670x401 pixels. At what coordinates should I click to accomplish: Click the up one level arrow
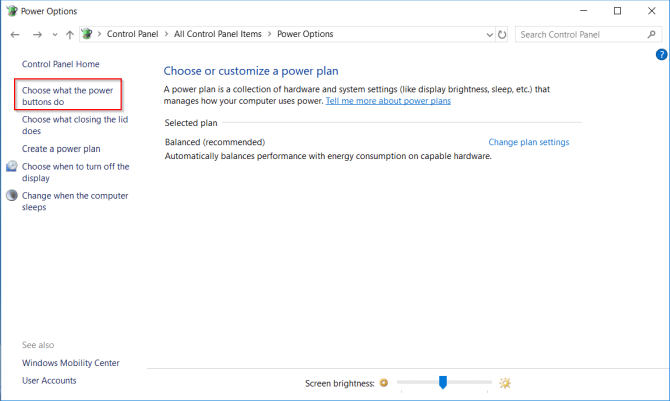(69, 34)
